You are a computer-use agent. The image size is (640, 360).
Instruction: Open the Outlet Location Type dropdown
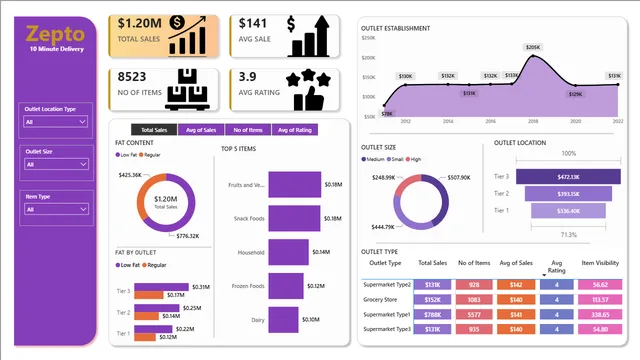[56, 122]
